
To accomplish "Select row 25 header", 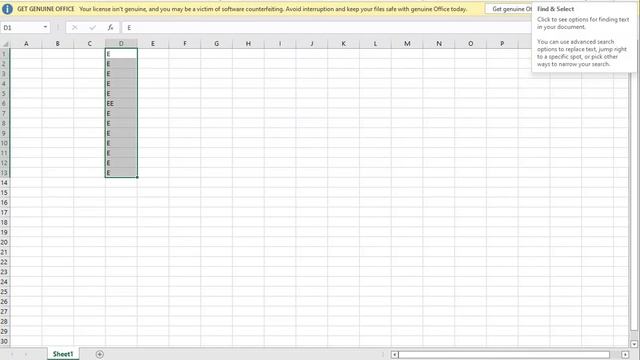I will pos(4,292).
